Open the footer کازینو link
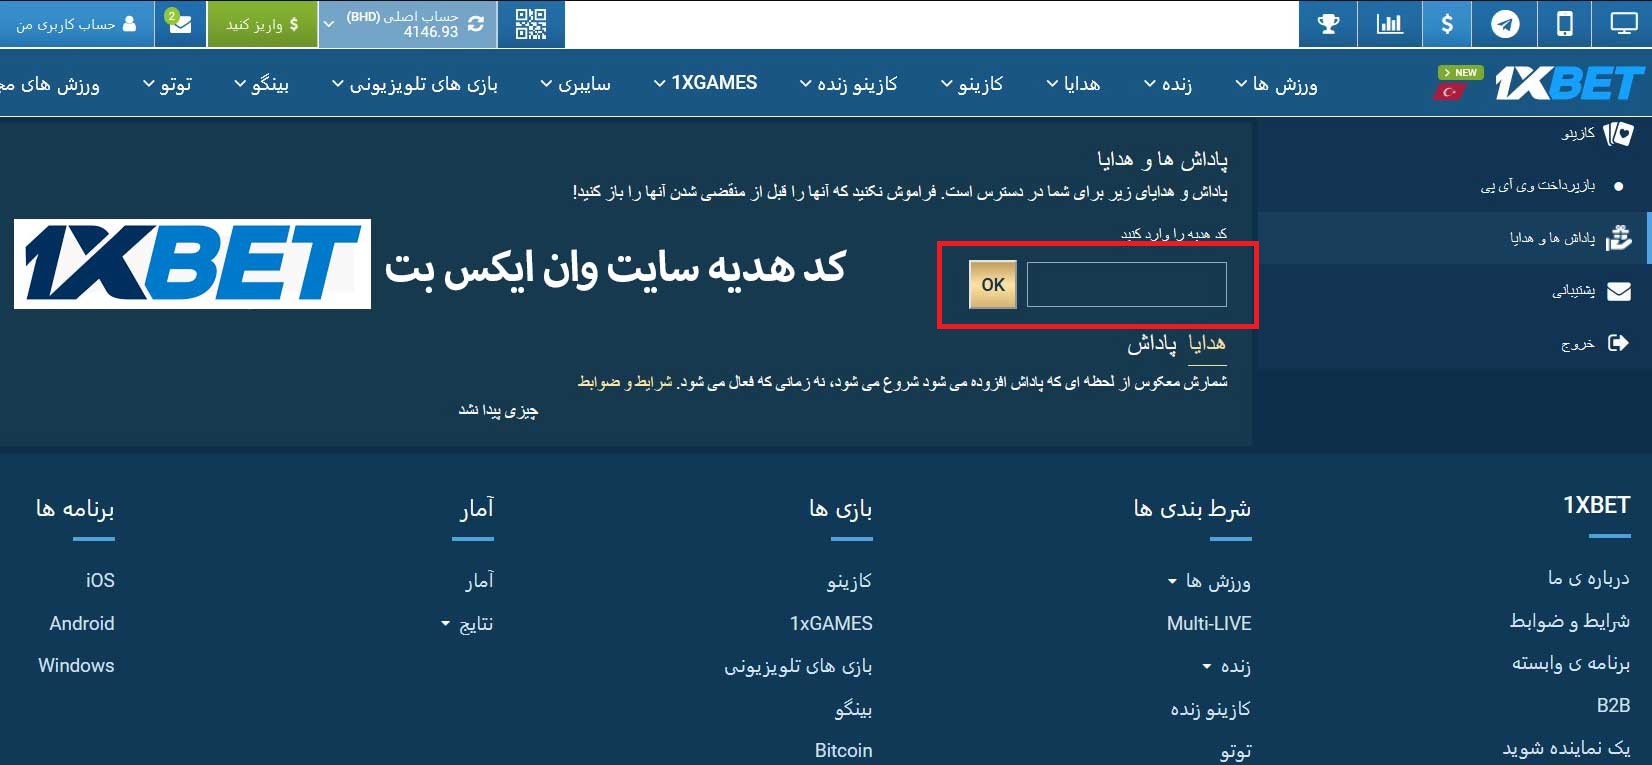This screenshot has width=1652, height=765. [x=849, y=581]
